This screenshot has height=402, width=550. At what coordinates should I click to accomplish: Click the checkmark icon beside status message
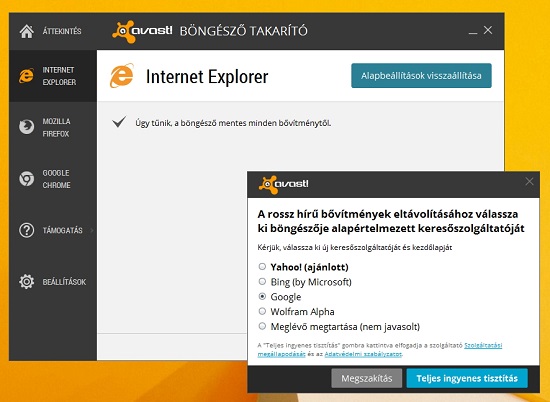point(119,122)
